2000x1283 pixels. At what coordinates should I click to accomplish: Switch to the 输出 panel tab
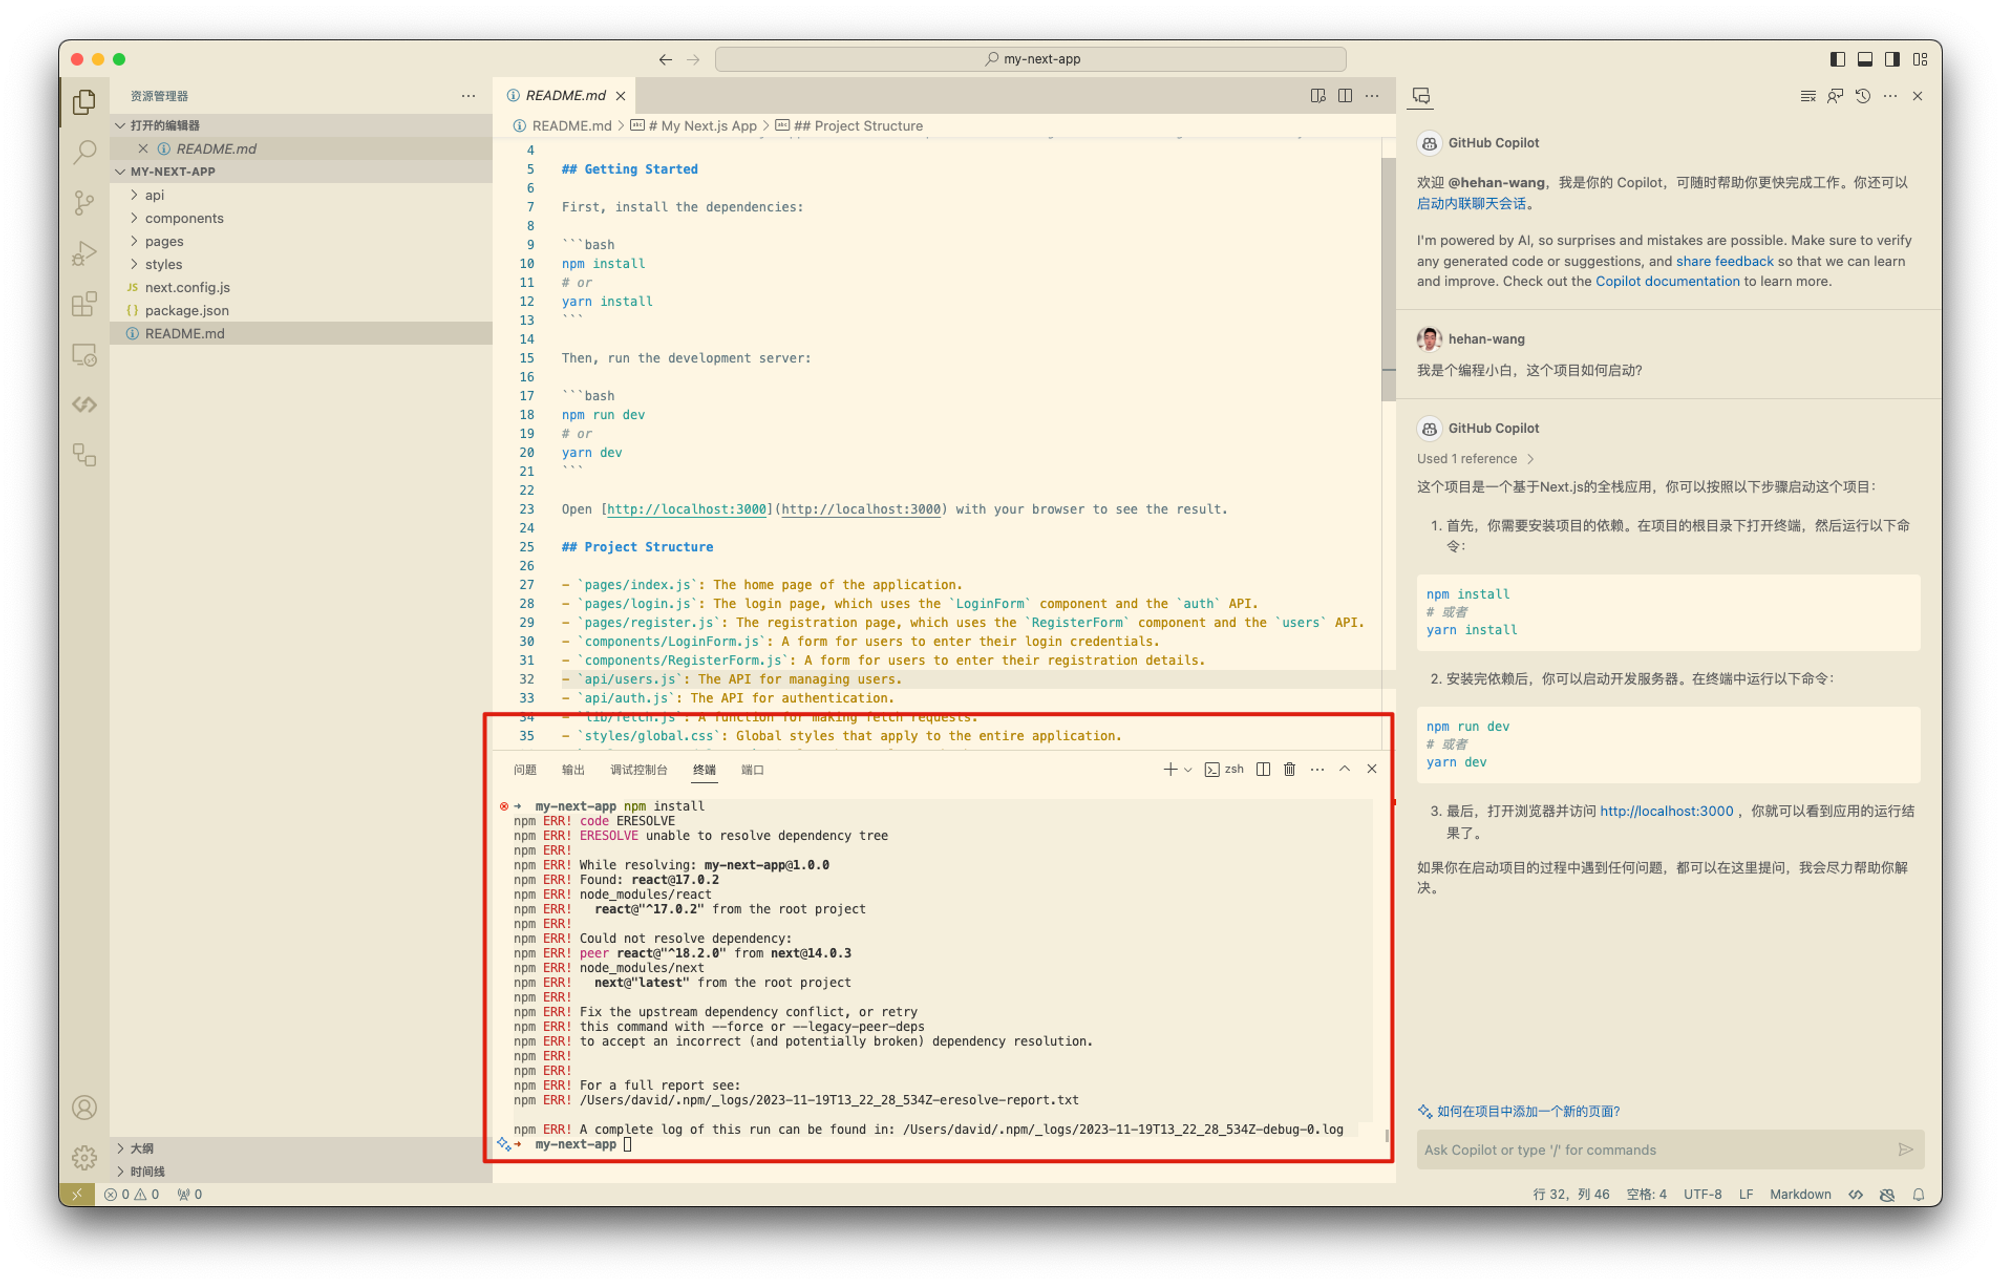click(573, 769)
